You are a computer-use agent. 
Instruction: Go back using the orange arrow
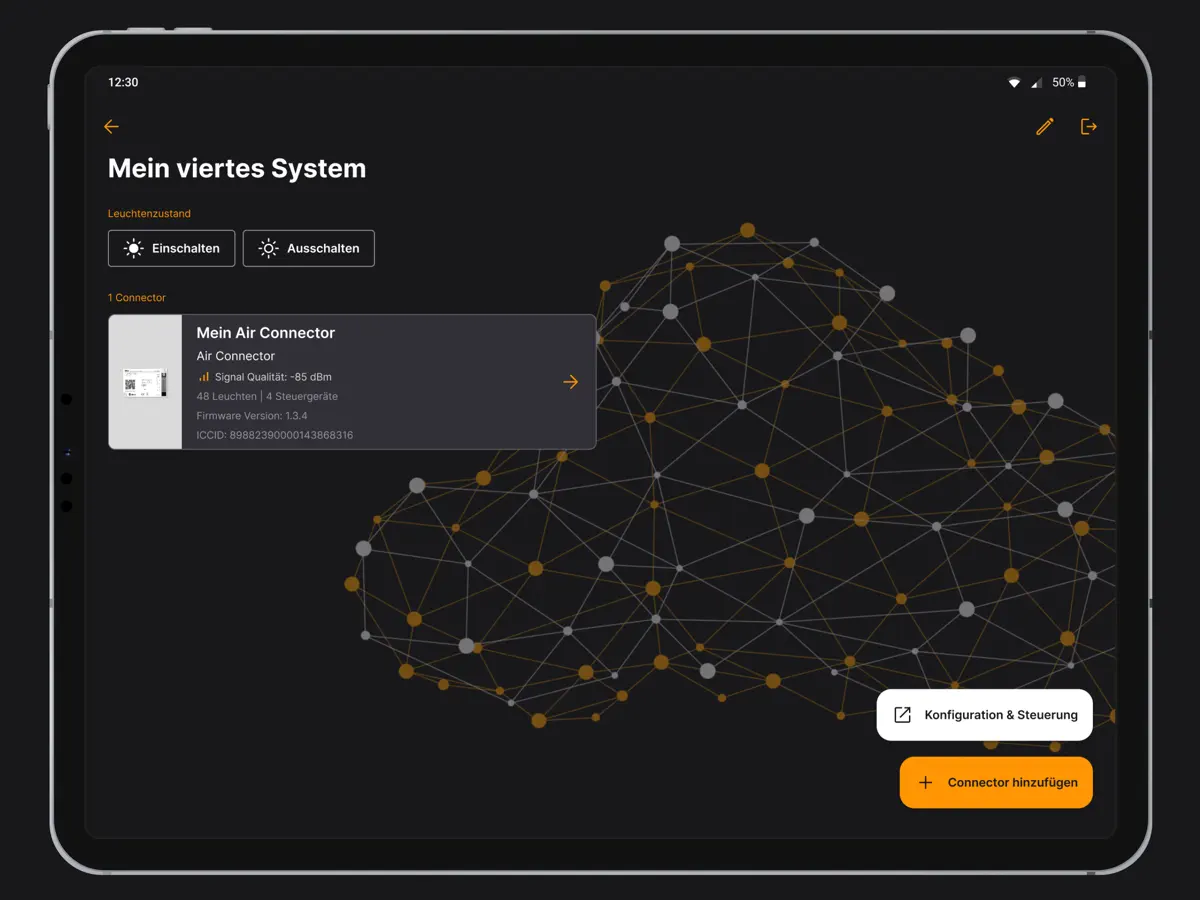pos(111,127)
